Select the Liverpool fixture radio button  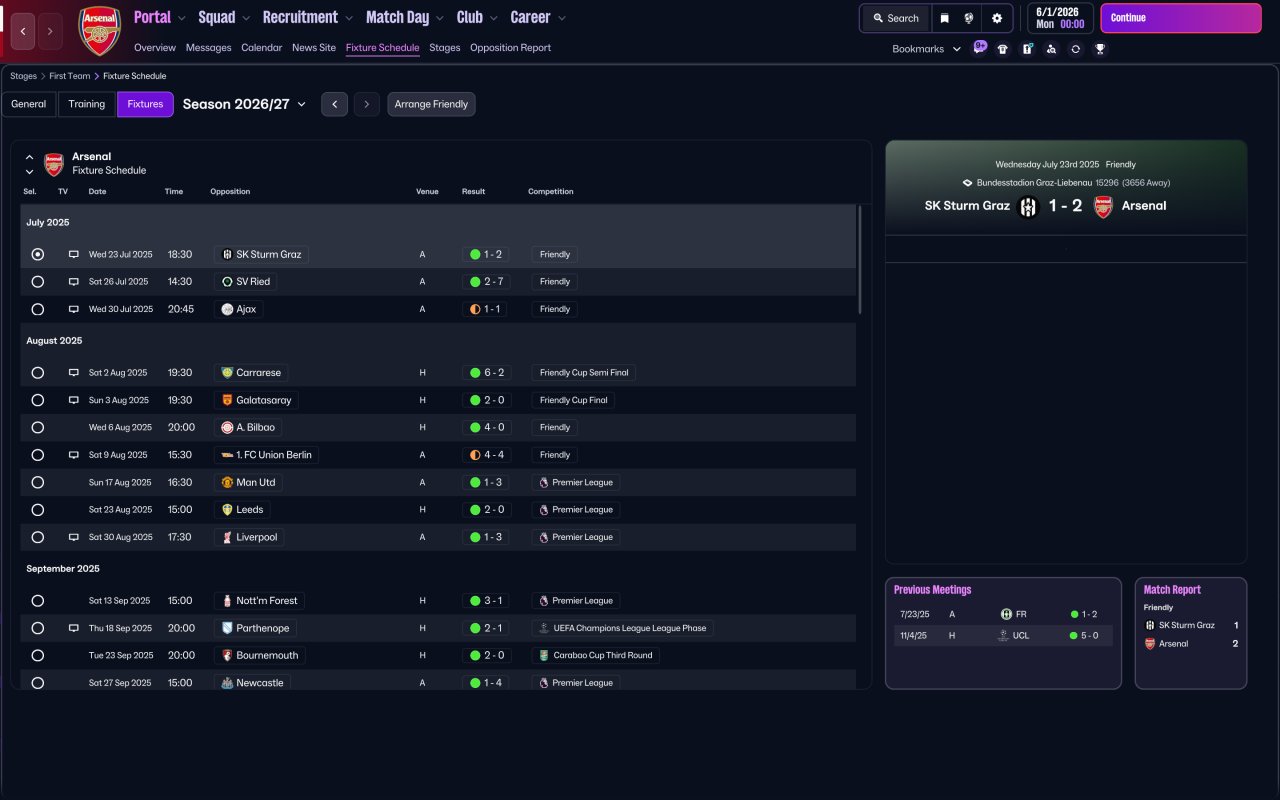[x=38, y=537]
